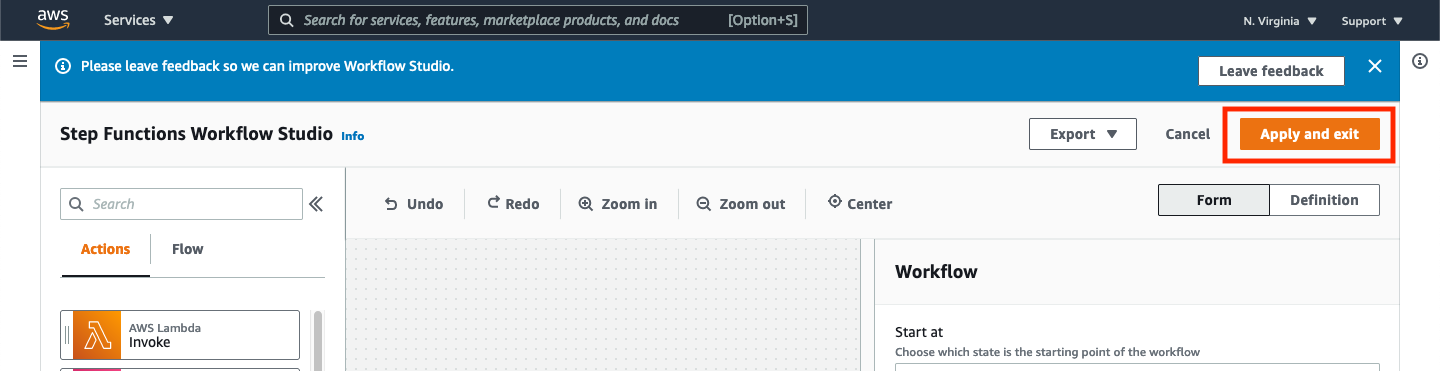The image size is (1440, 371).
Task: Open the Info link beside Workflow Studio
Action: (353, 135)
